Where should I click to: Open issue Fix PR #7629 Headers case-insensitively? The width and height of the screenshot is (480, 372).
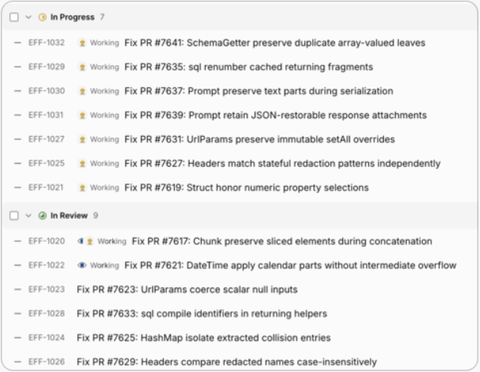click(227, 362)
